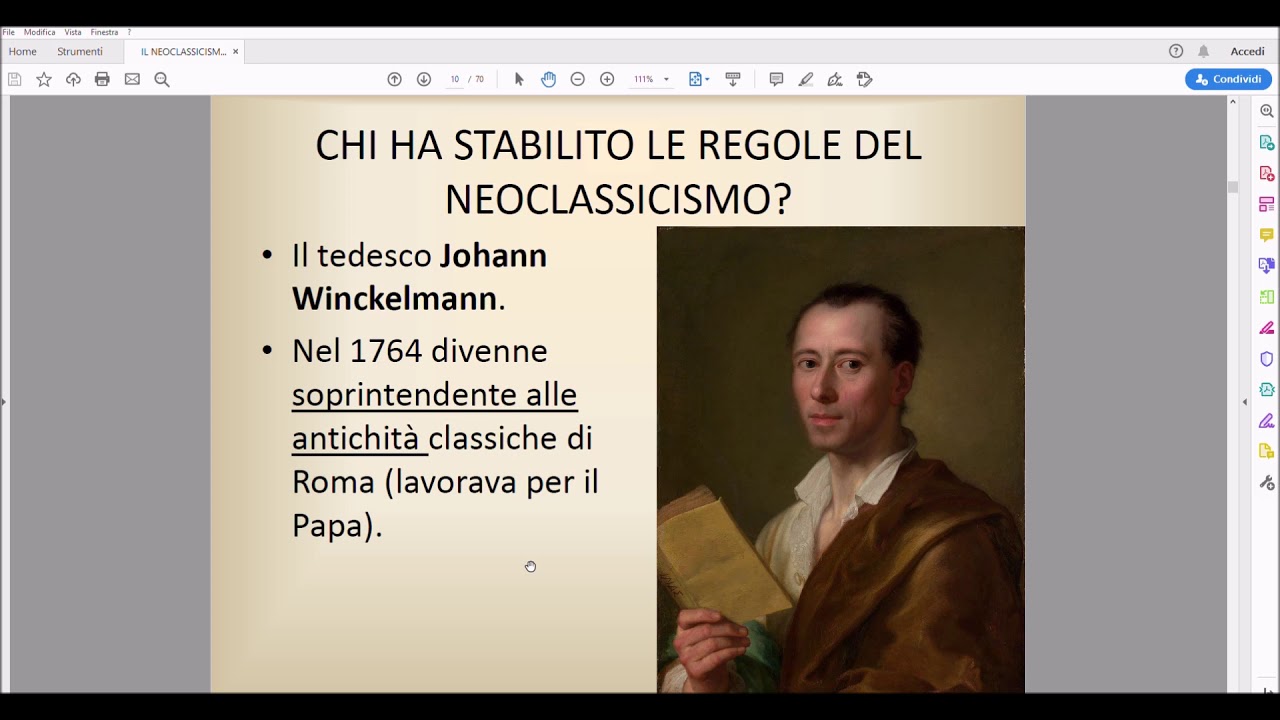The width and height of the screenshot is (1280, 720).
Task: Send the file by email envelope icon
Action: (x=132, y=79)
